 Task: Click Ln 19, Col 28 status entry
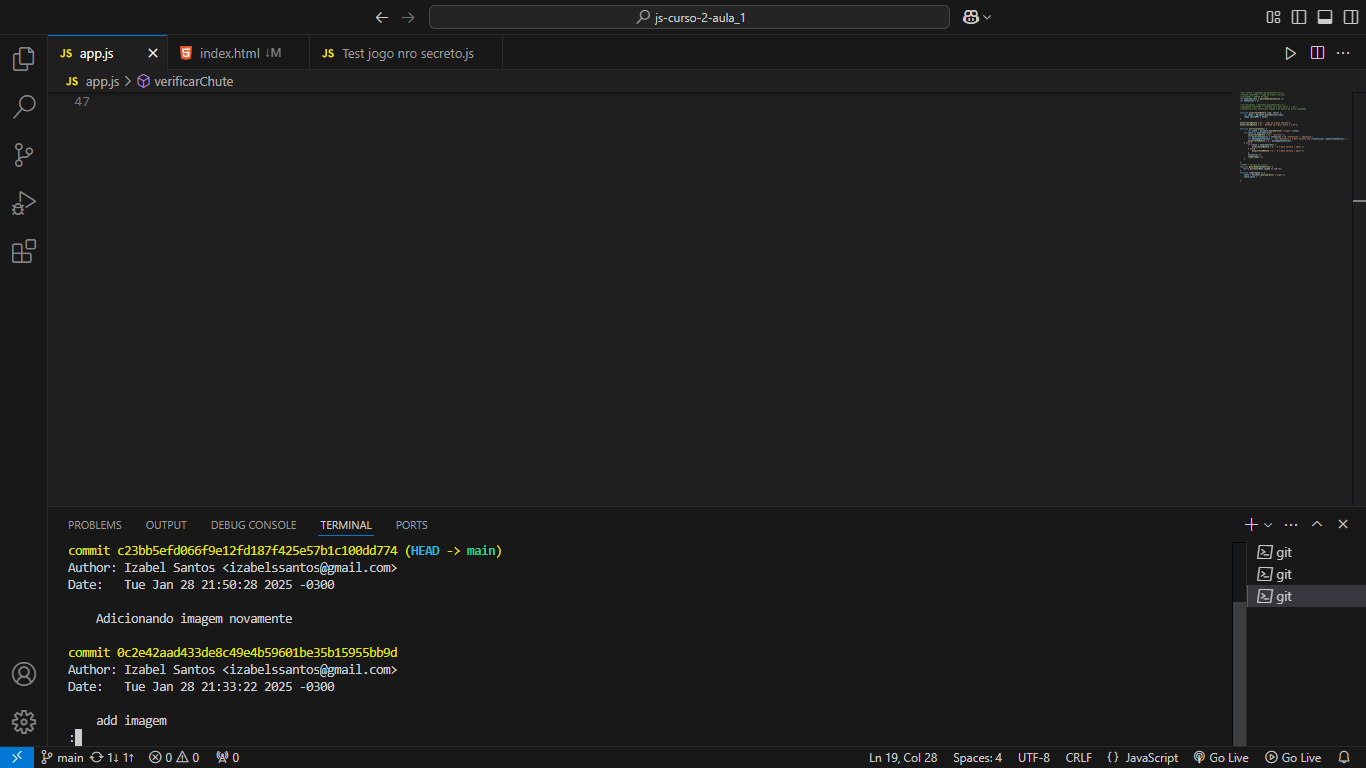[903, 757]
